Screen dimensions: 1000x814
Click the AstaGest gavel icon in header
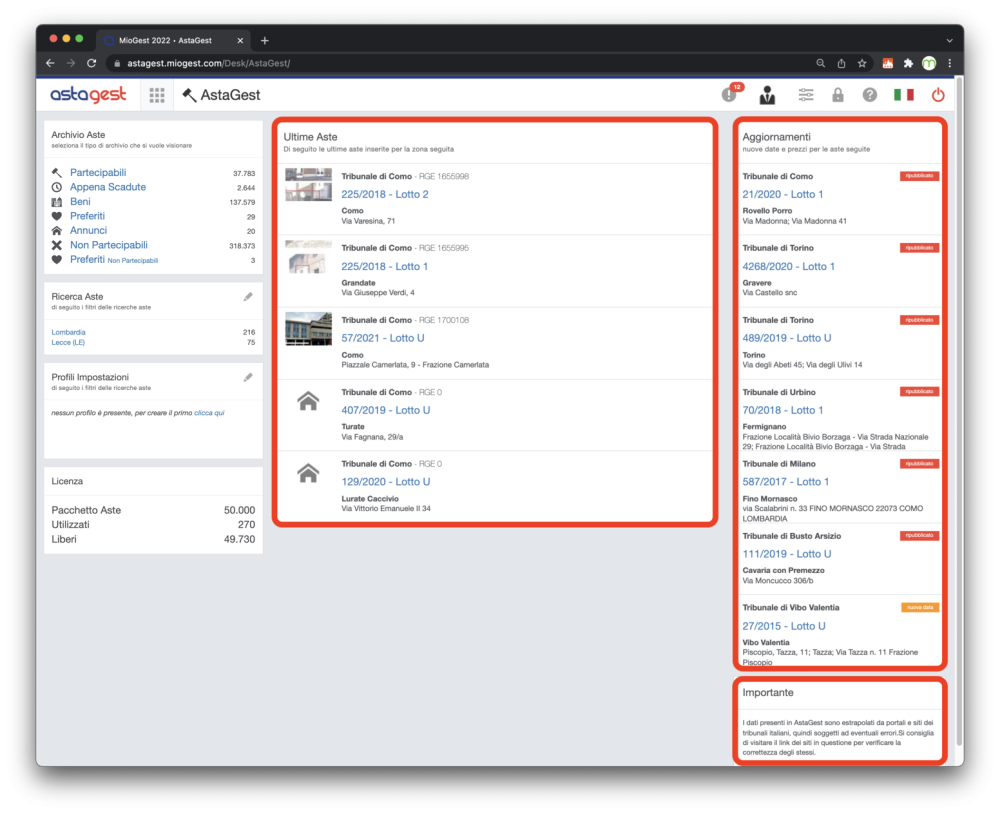pyautogui.click(x=189, y=95)
